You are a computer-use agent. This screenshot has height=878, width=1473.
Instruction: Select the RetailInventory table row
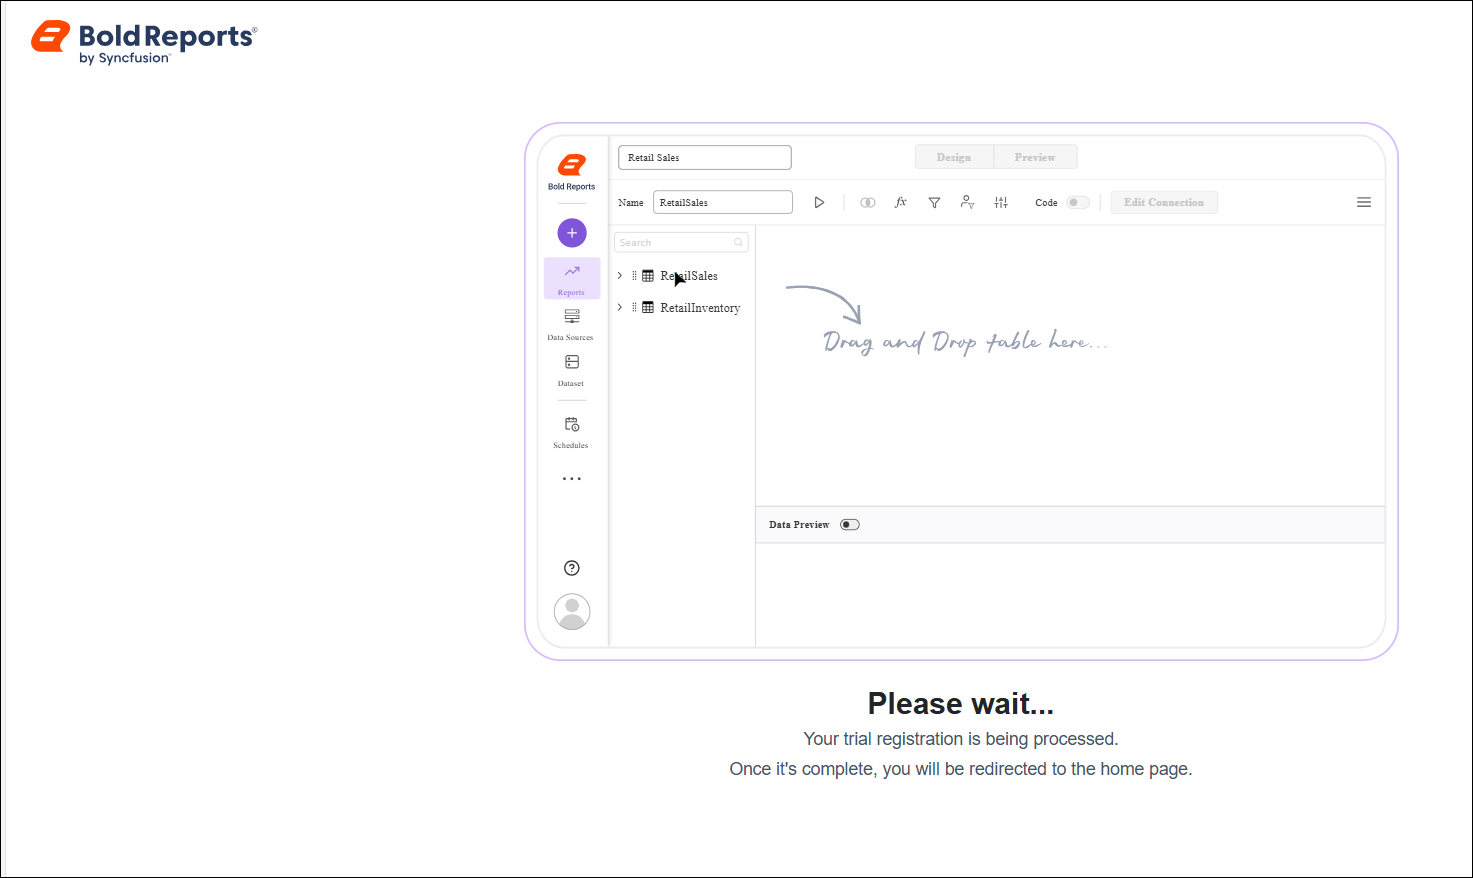(x=682, y=308)
